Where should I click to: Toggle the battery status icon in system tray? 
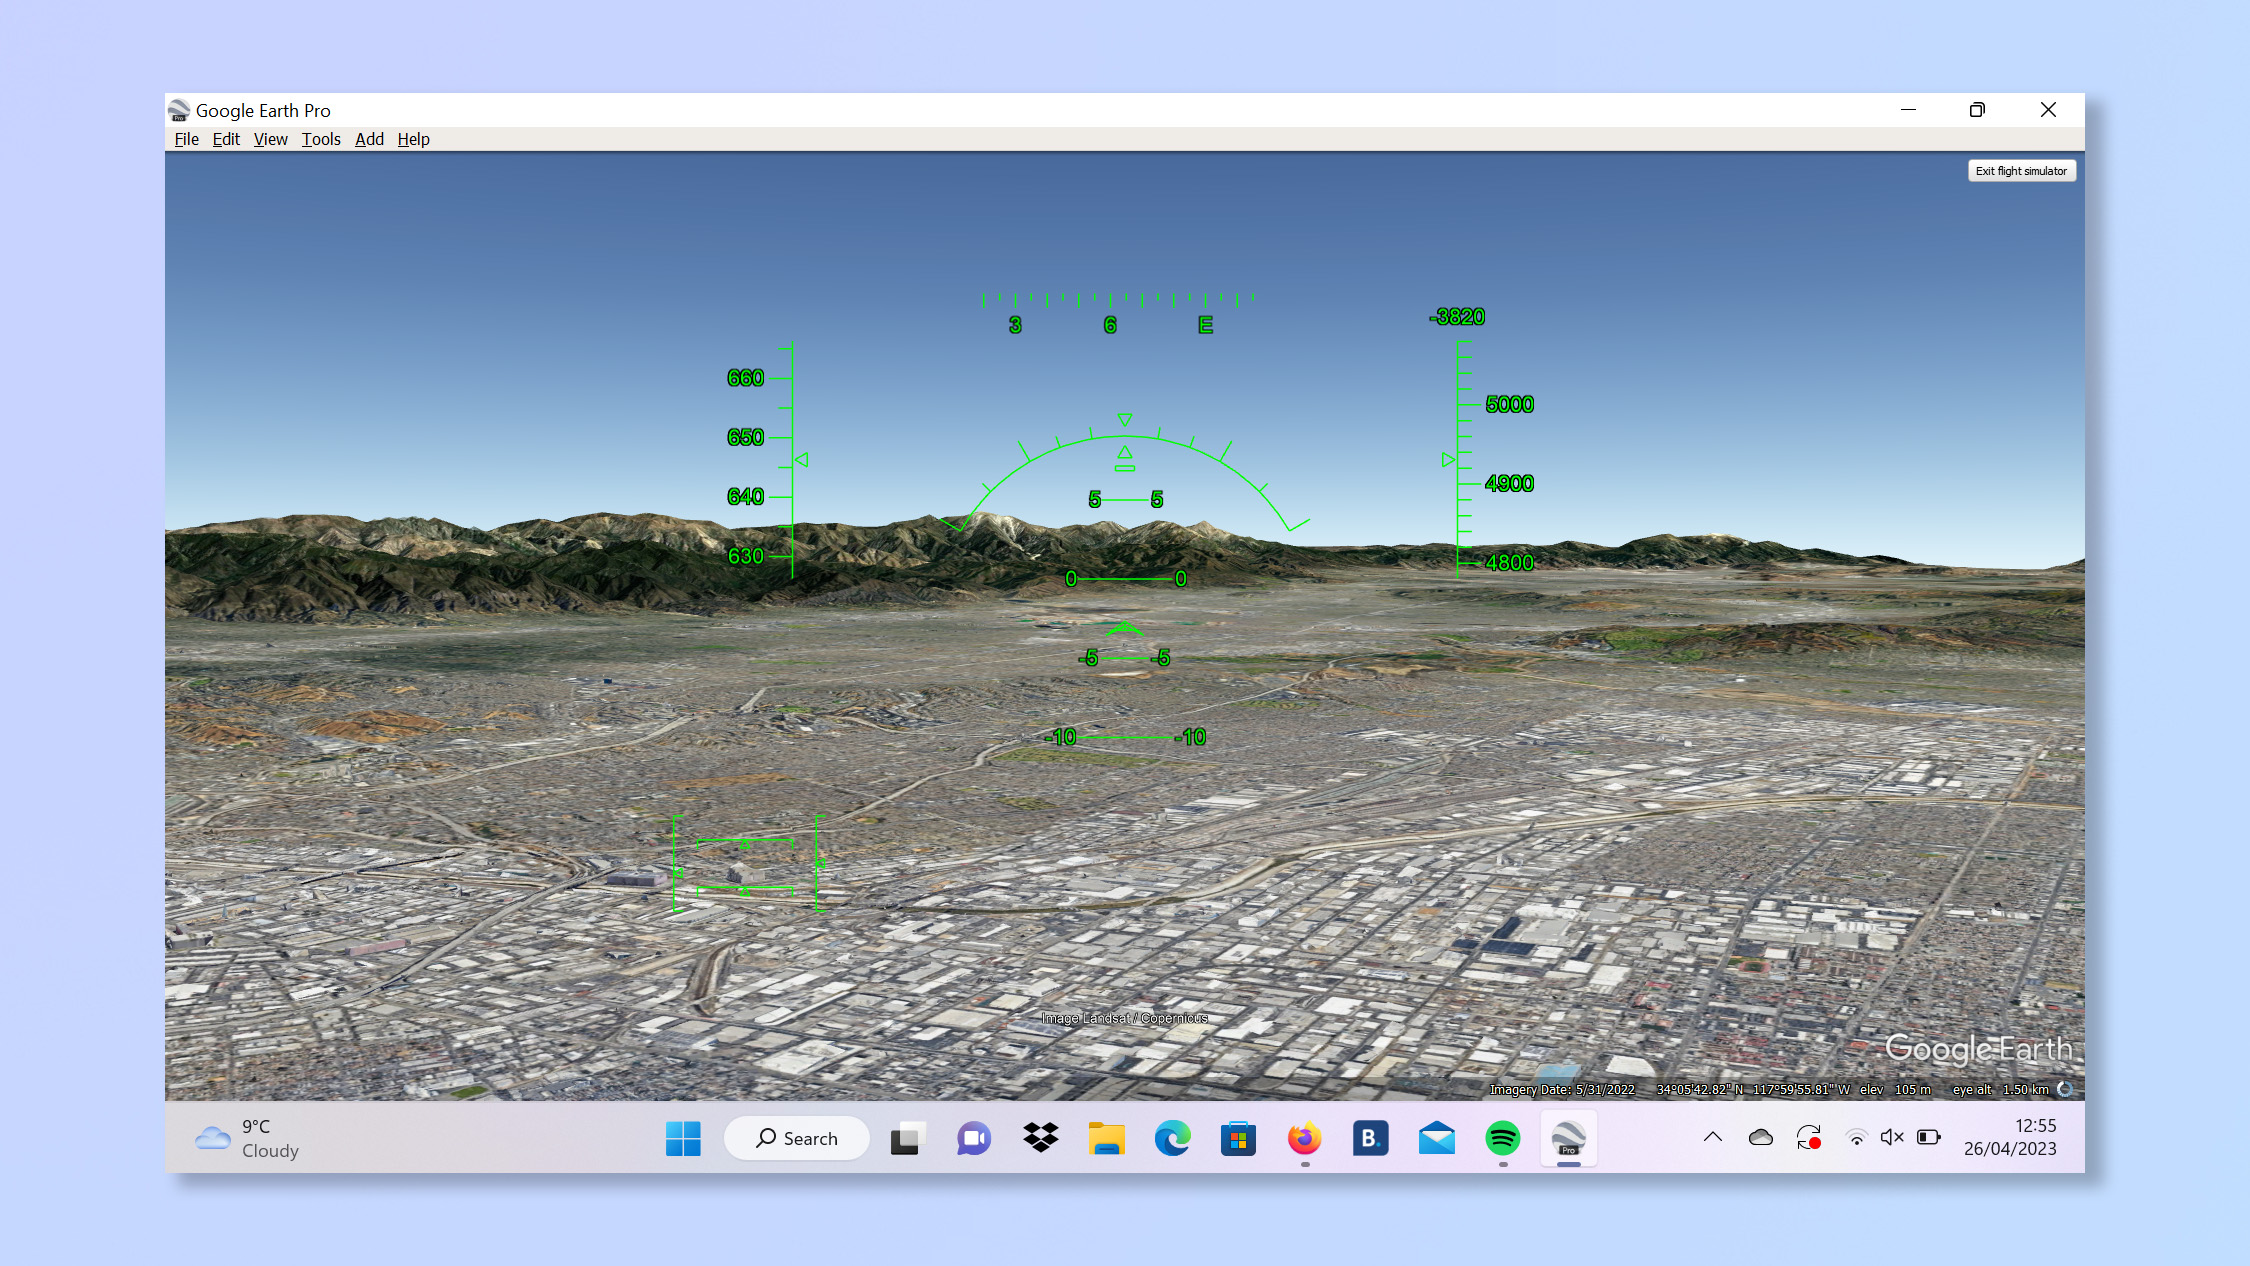click(1929, 1138)
